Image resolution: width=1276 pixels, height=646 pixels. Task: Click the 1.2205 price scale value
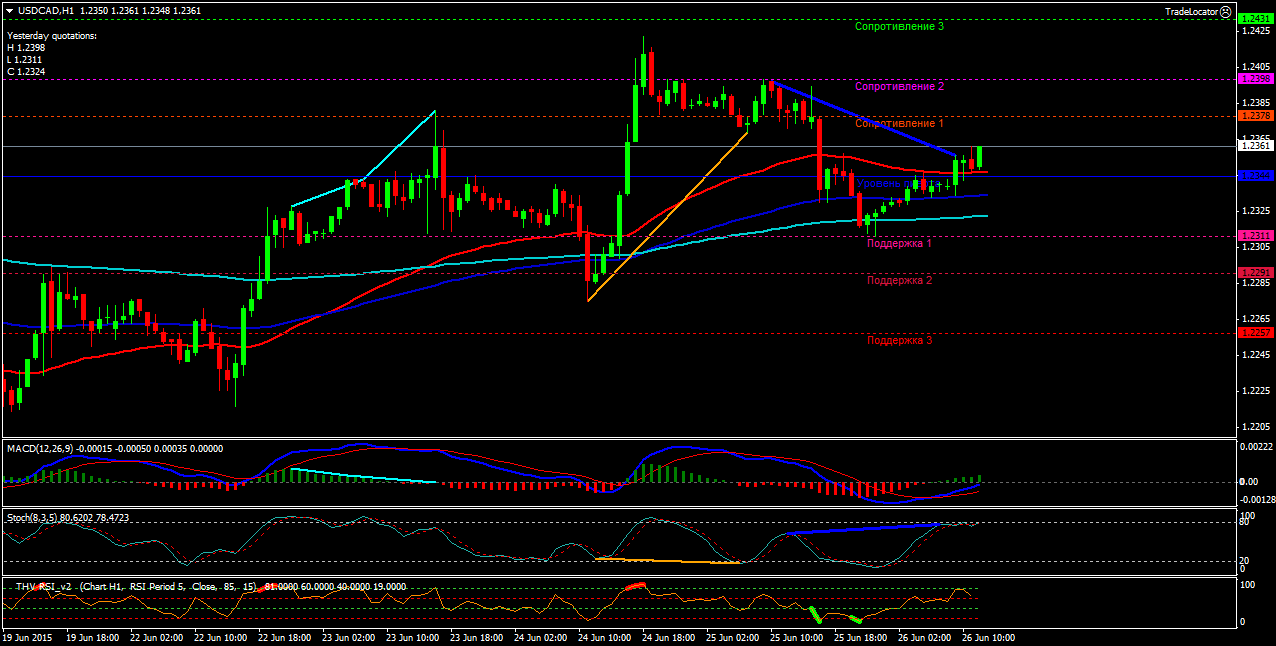click(x=1255, y=426)
